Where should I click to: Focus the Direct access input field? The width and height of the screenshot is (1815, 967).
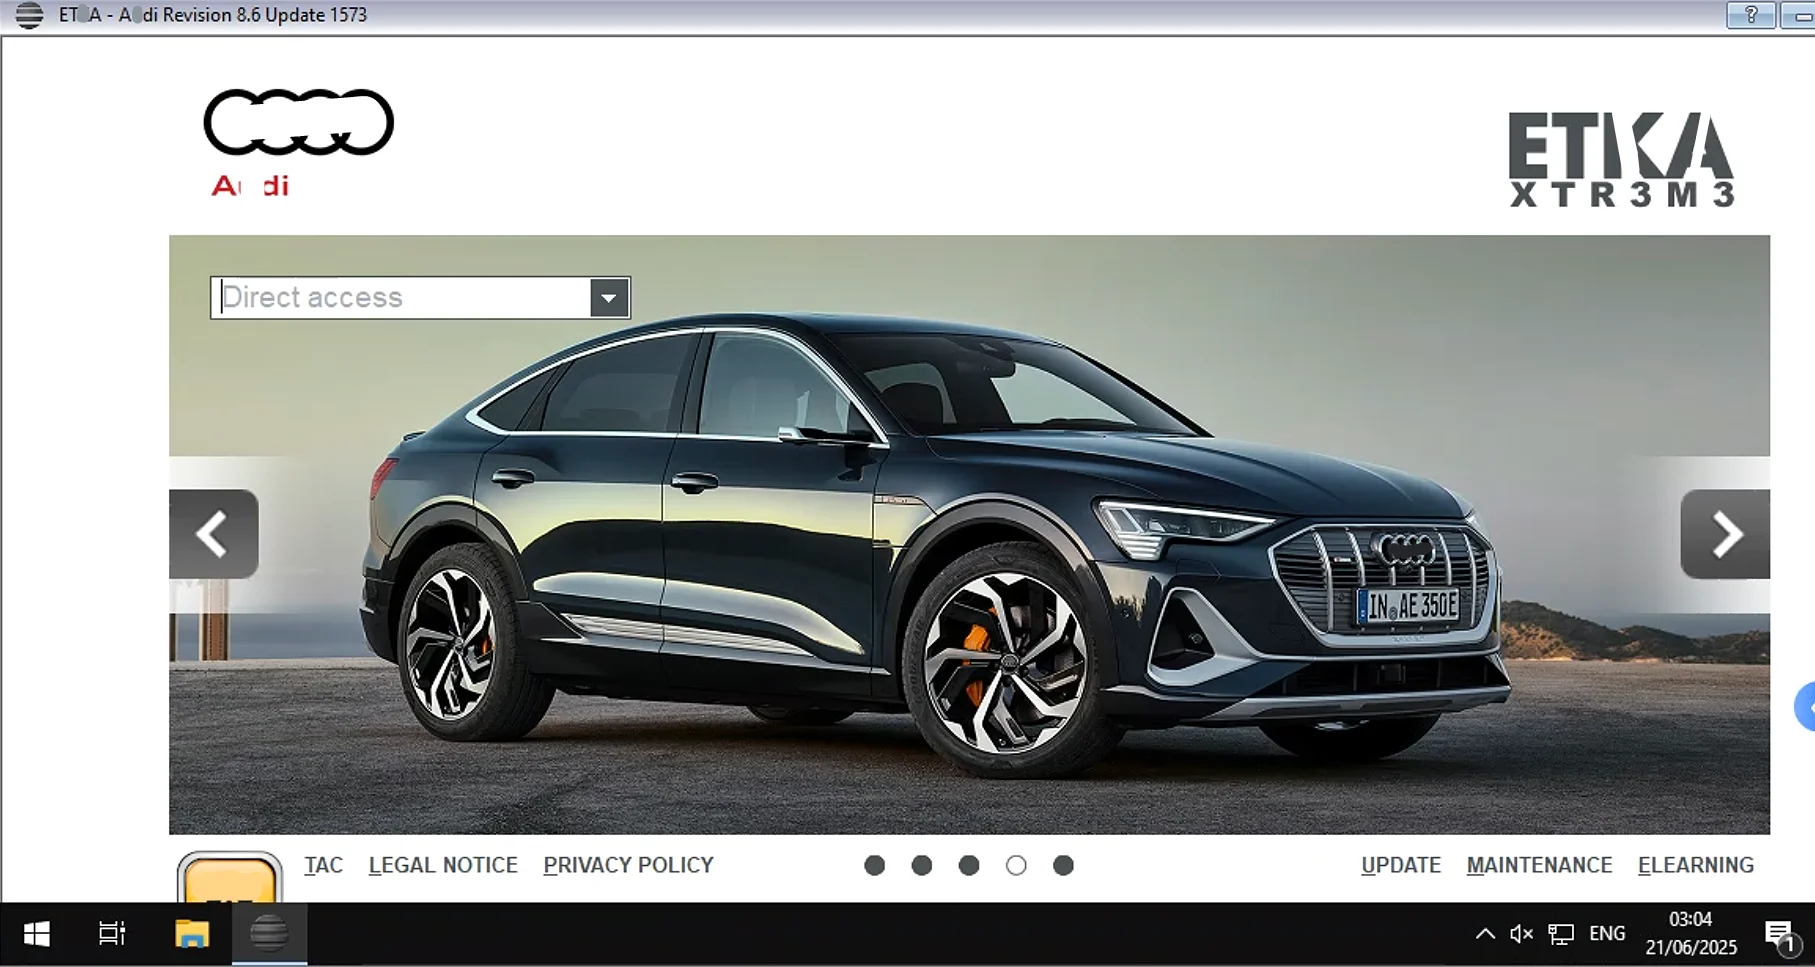401,298
